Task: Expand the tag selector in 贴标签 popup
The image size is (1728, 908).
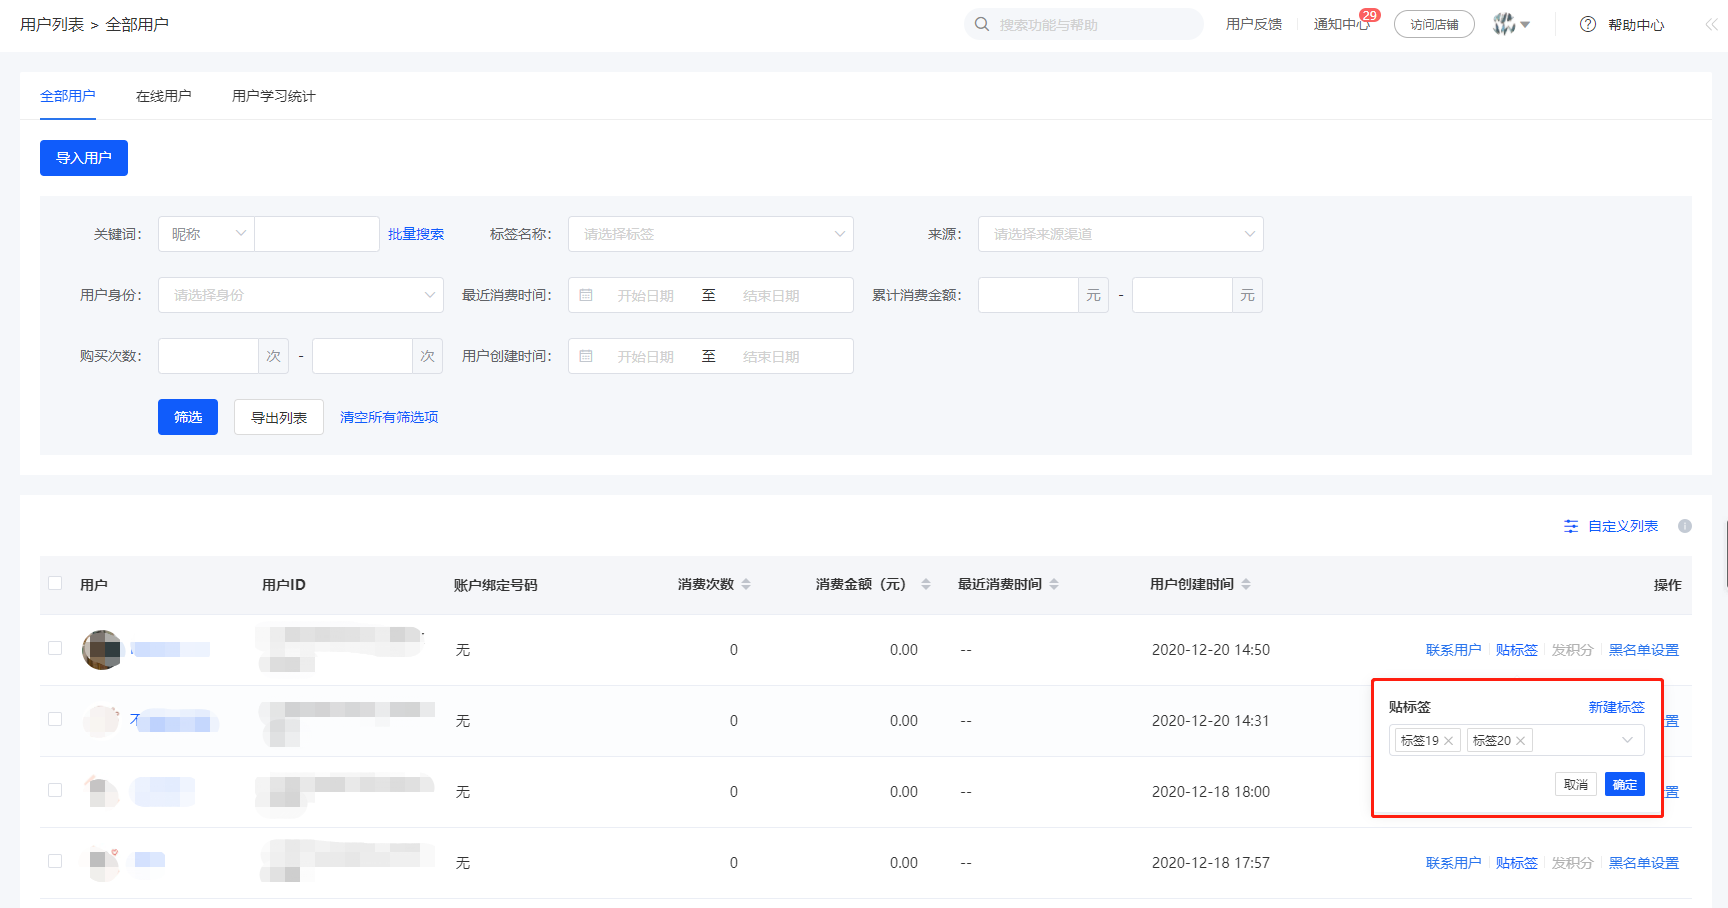Action: [1517, 740]
